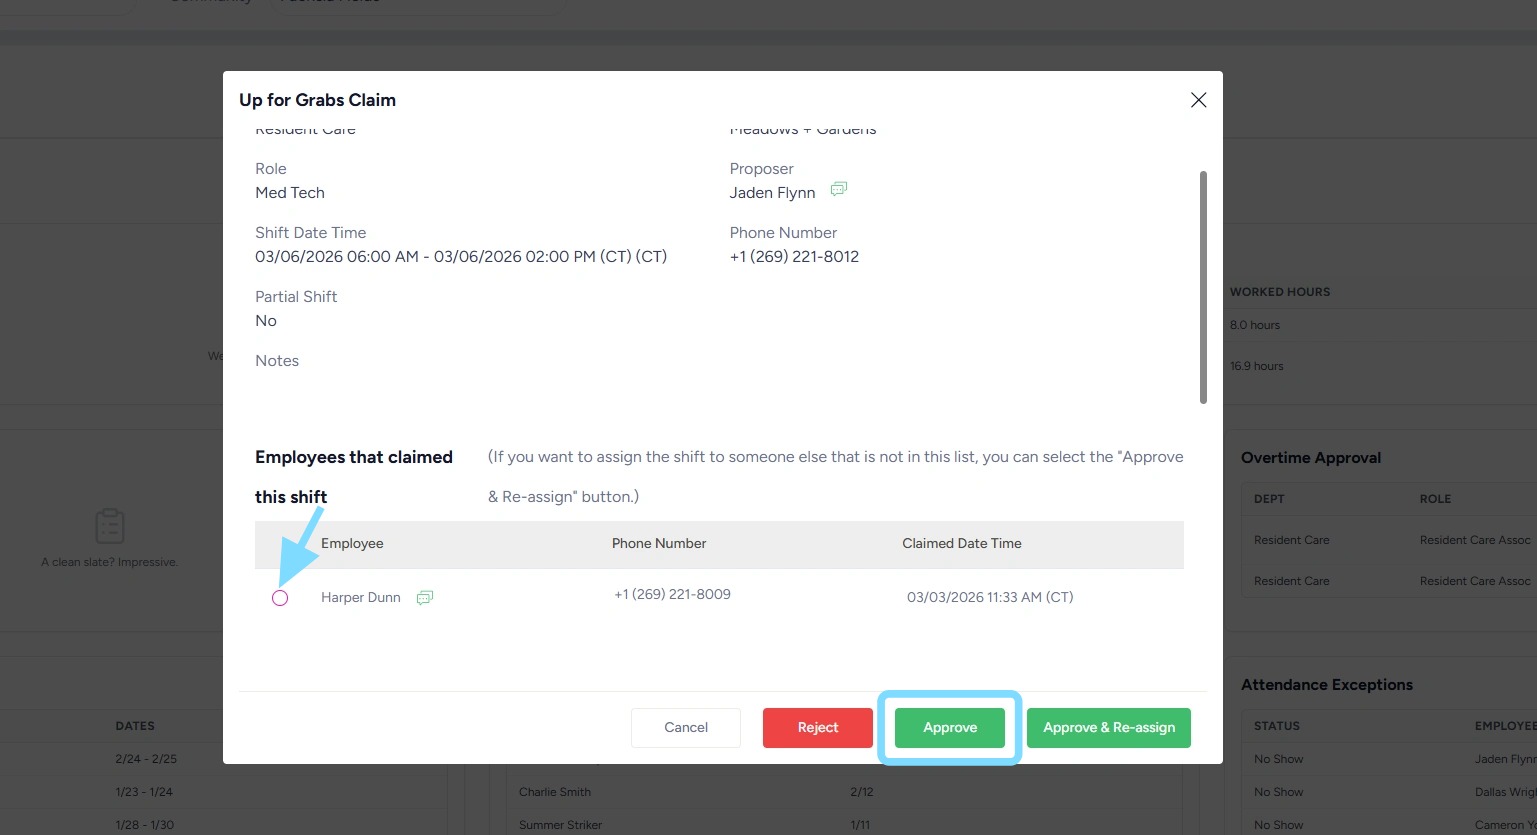
Task: Click Approve & Re-assign button
Action: (x=1108, y=728)
